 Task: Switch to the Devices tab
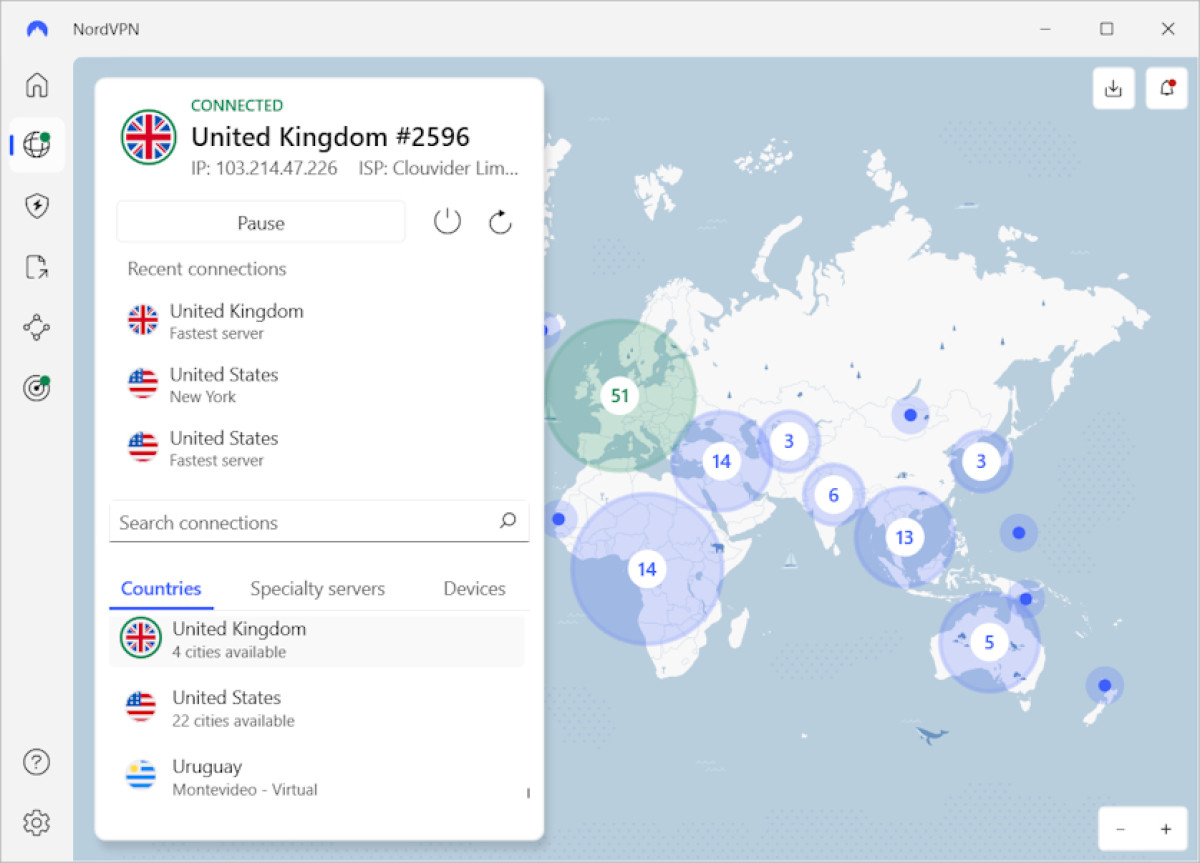pos(474,589)
